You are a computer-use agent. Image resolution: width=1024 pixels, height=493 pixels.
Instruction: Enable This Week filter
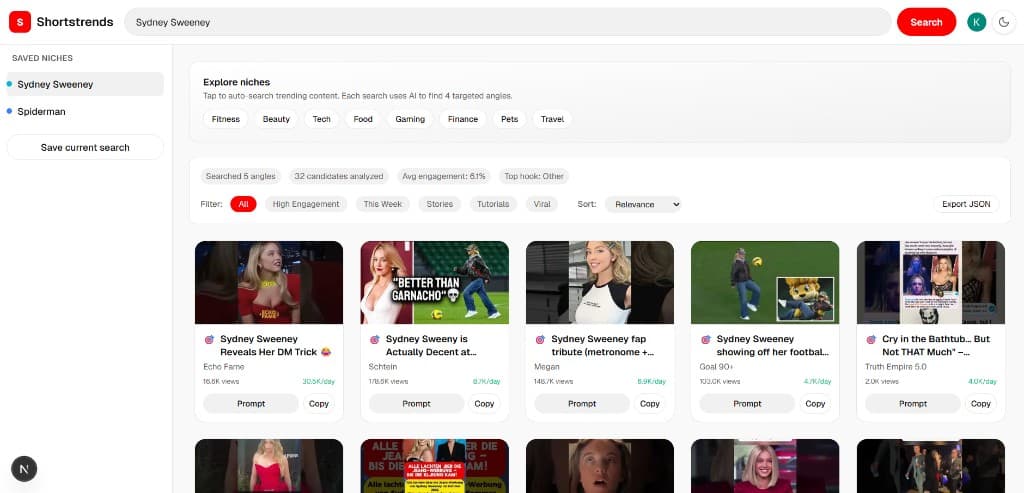pyautogui.click(x=383, y=204)
